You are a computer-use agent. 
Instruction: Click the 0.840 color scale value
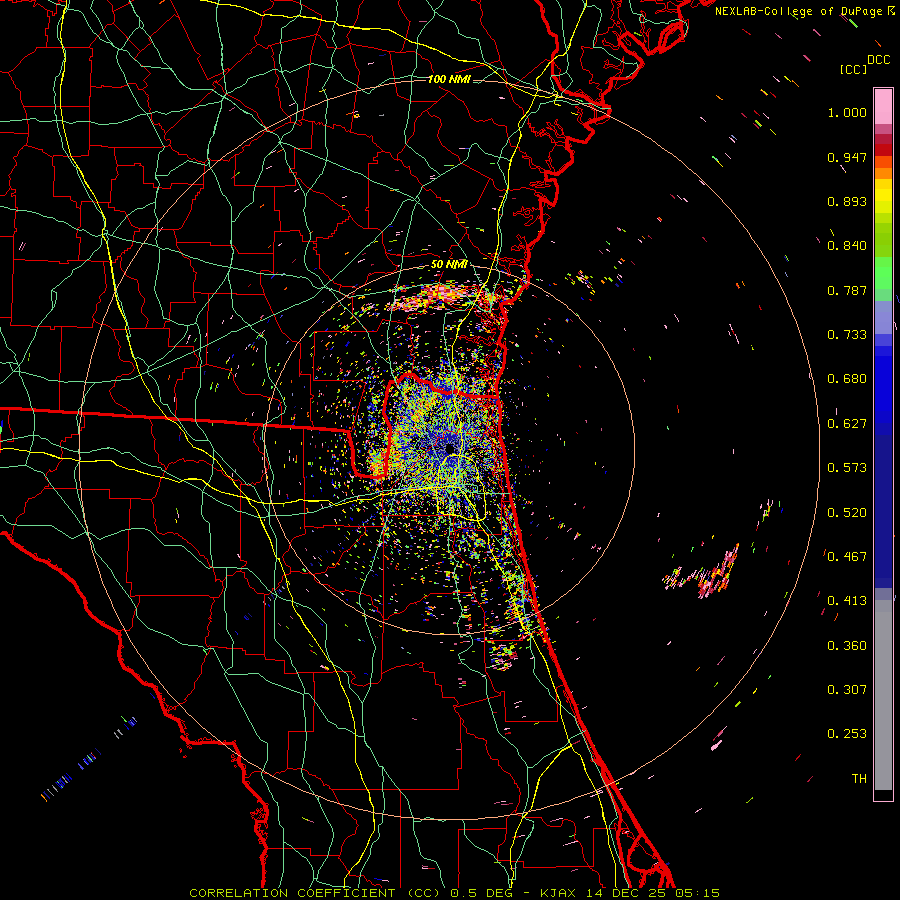pos(847,246)
